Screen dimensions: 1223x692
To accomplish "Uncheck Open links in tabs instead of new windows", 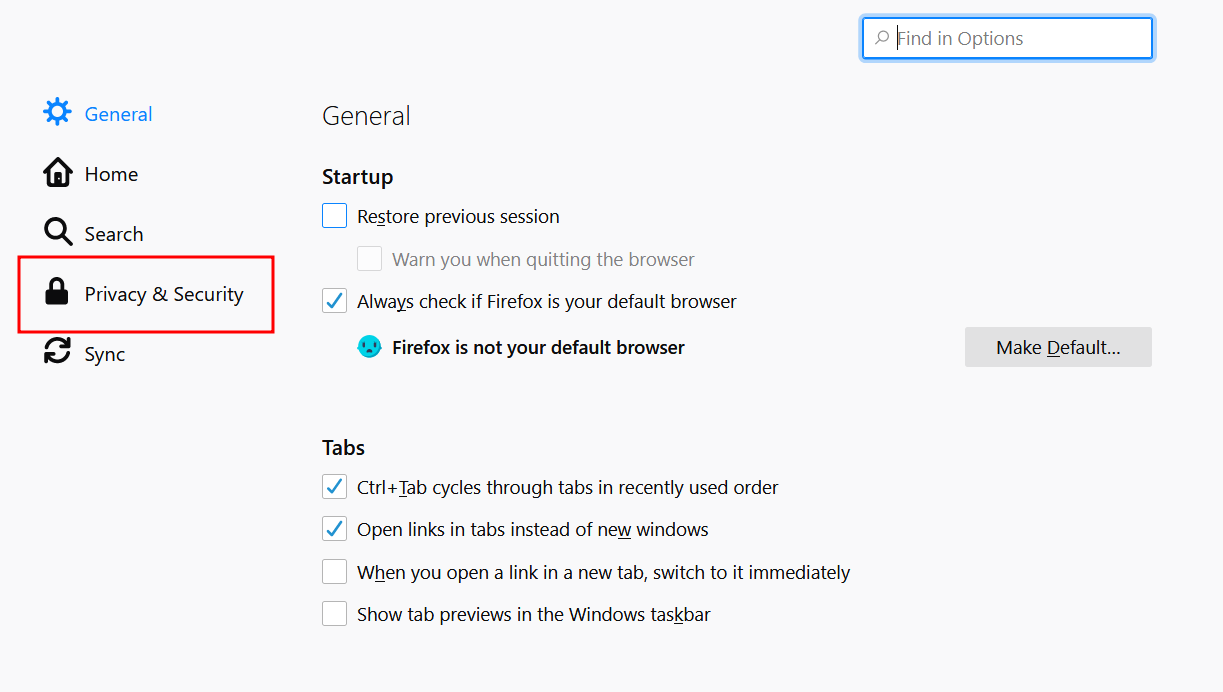I will coord(334,529).
